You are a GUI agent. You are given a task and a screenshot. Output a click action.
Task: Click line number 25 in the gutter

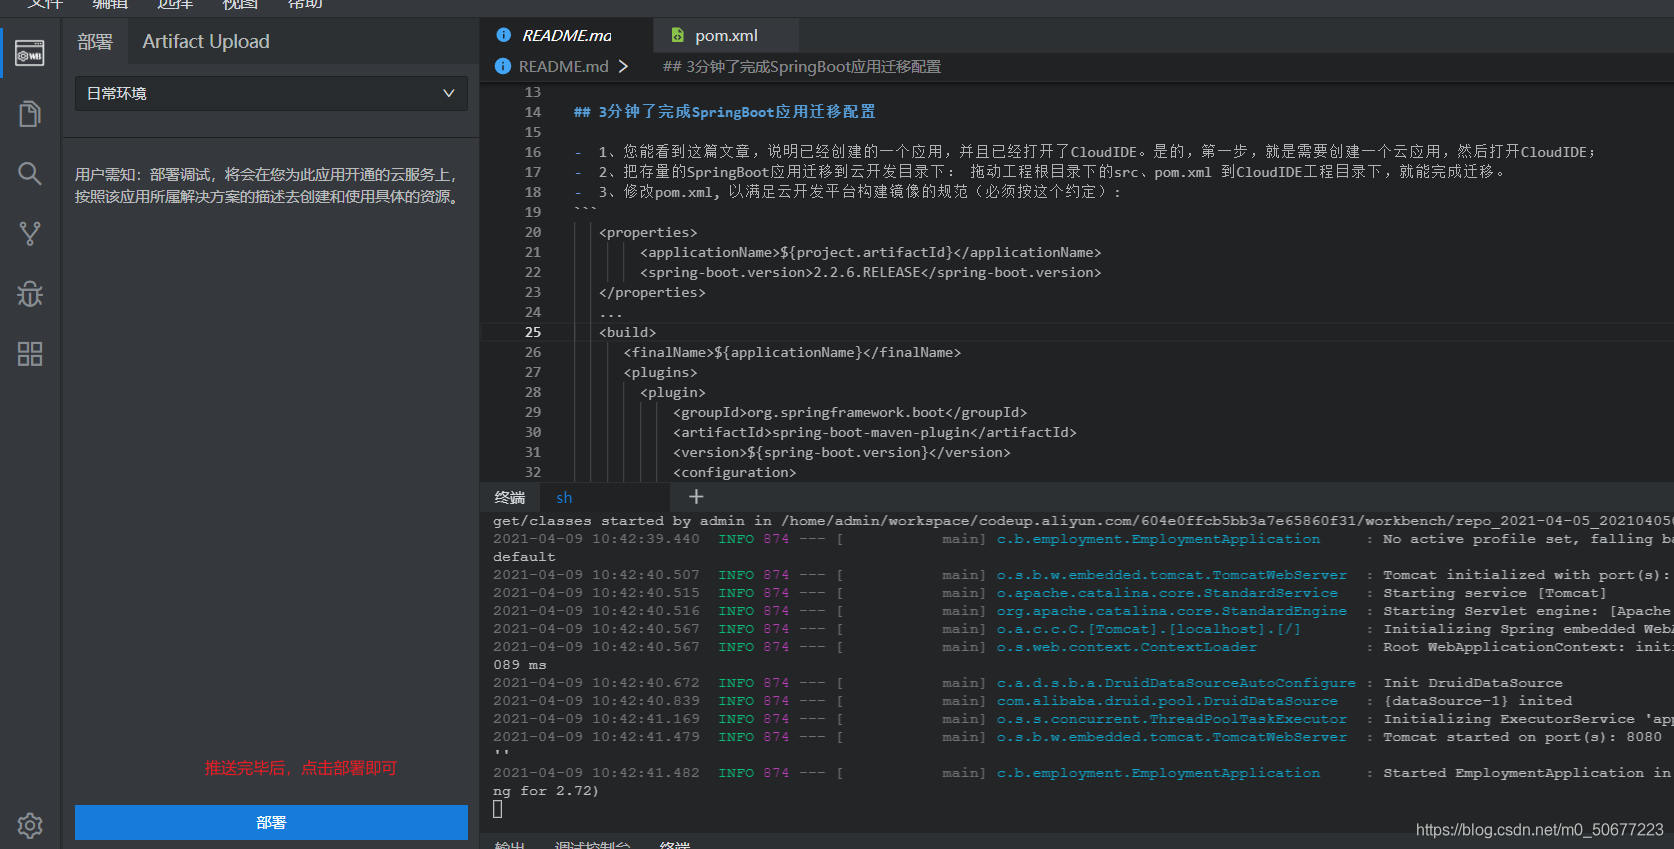(533, 332)
